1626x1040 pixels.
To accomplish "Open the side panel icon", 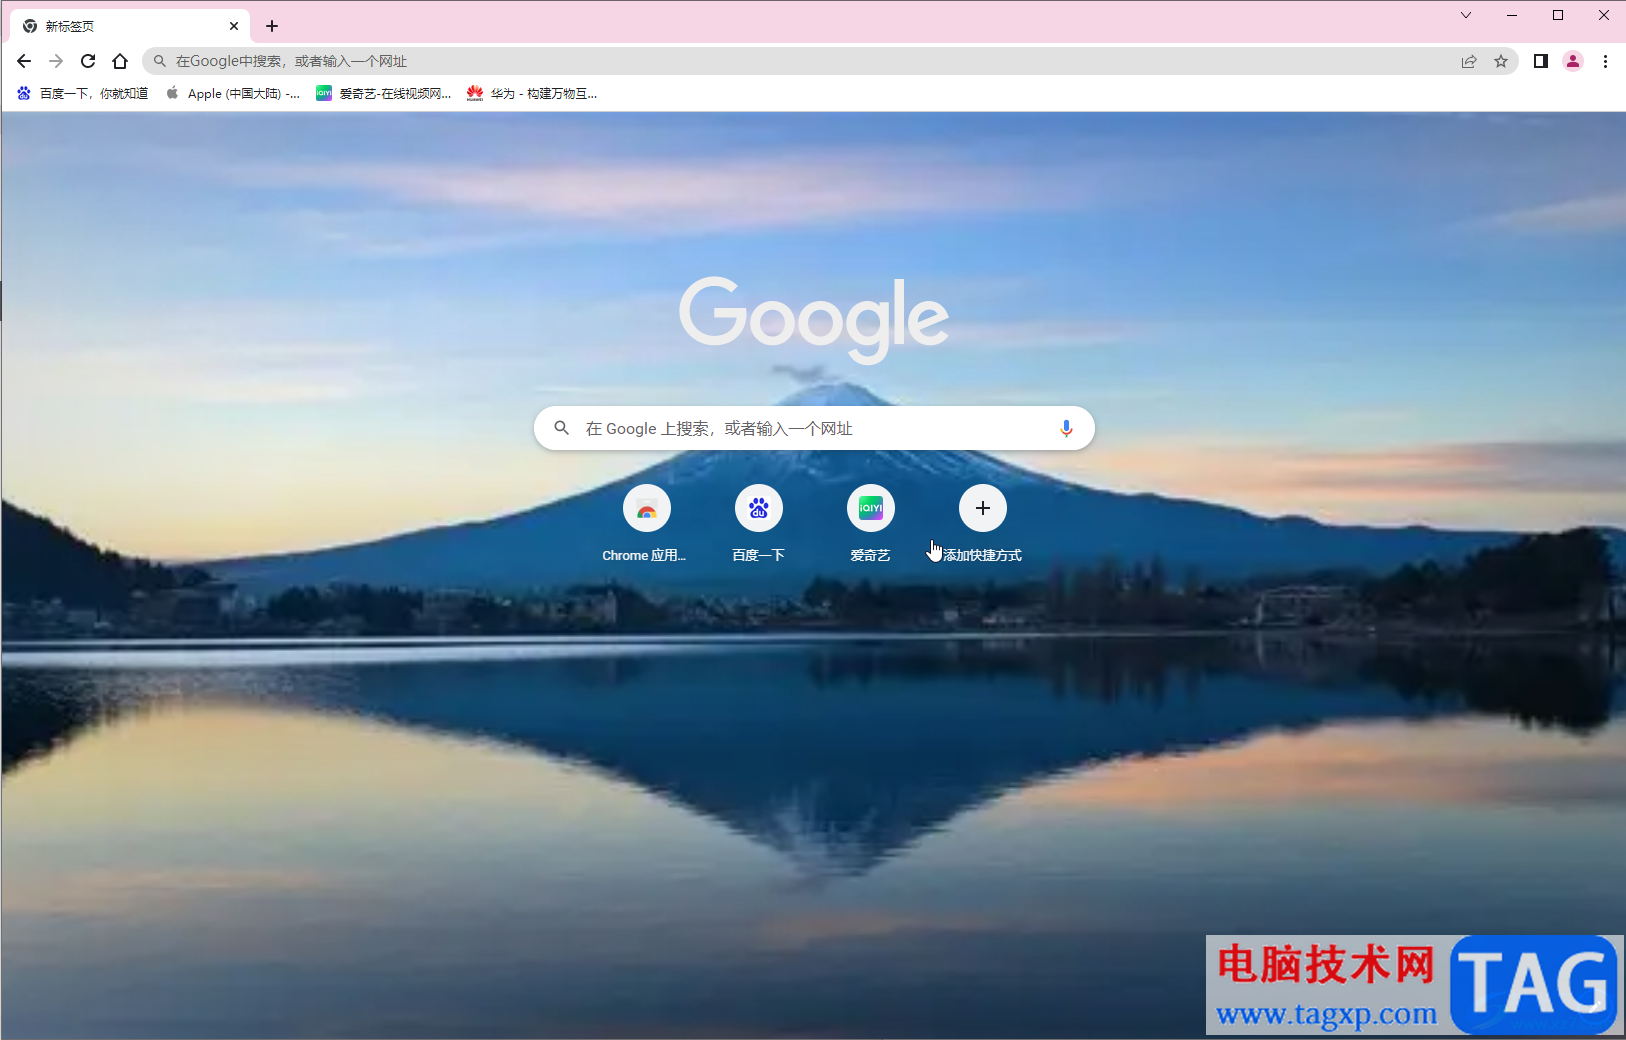I will (1541, 61).
